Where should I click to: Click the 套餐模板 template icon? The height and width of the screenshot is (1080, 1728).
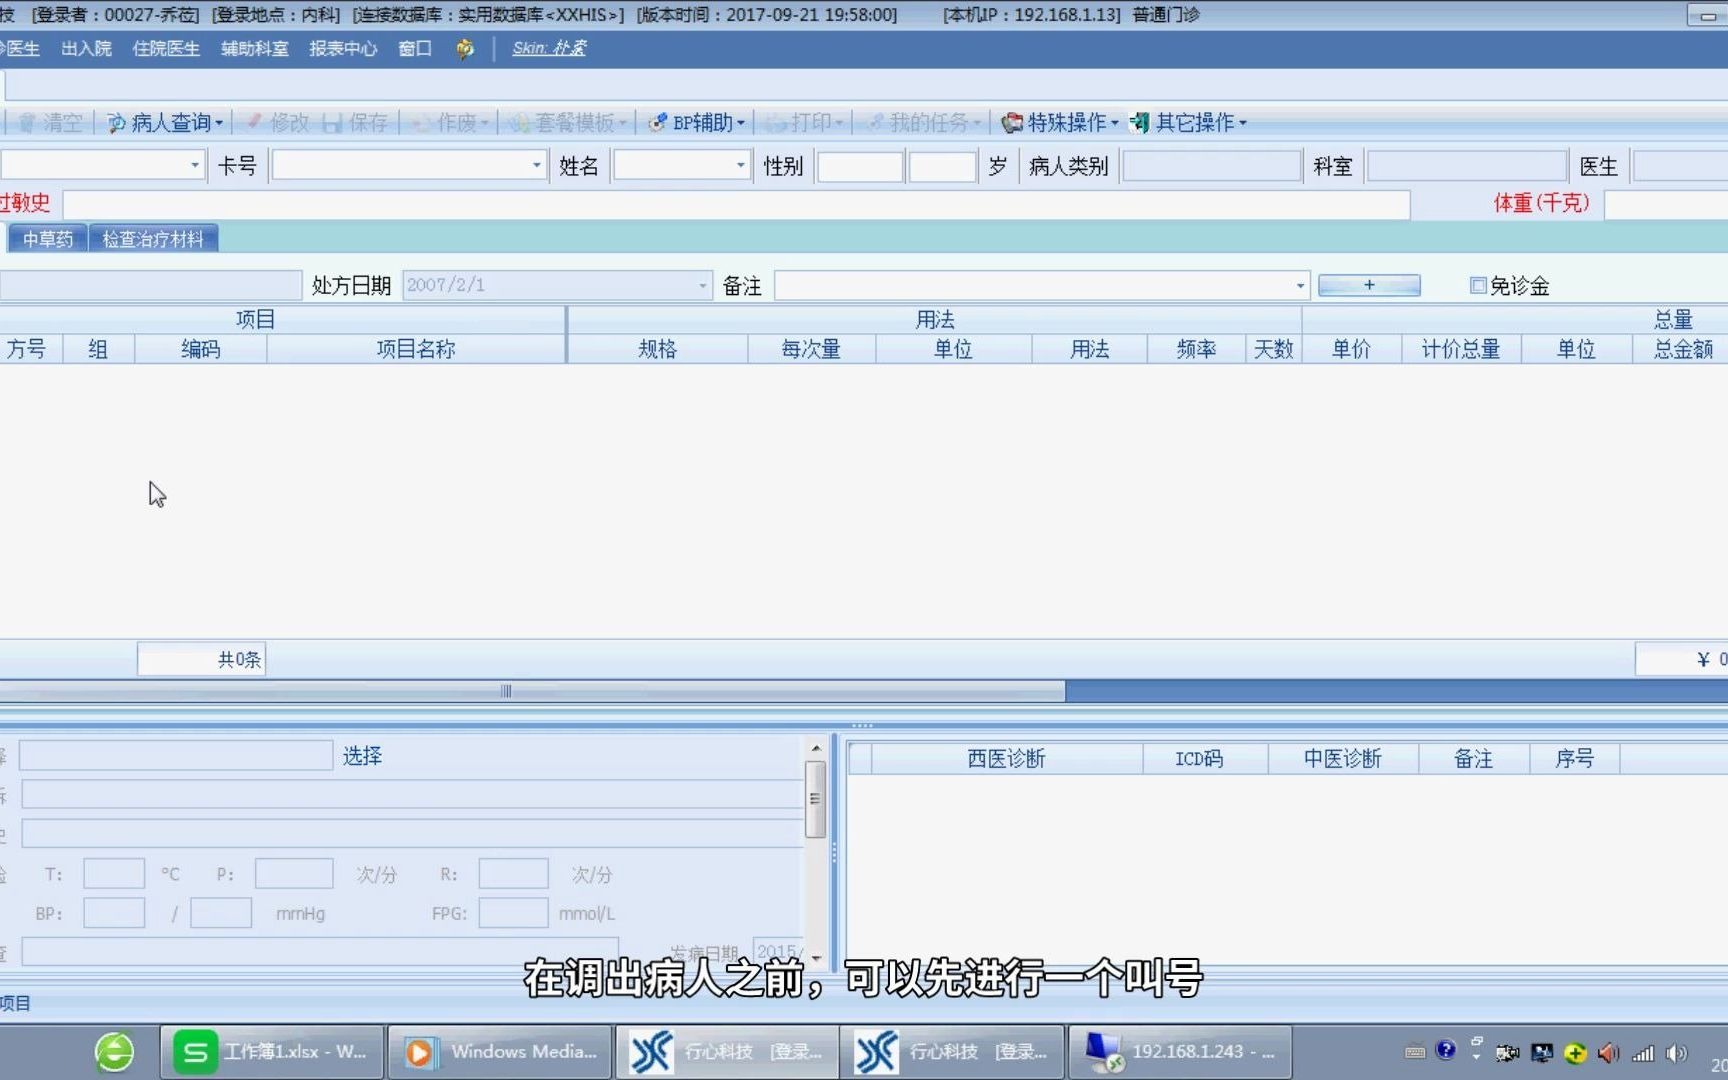(x=519, y=123)
